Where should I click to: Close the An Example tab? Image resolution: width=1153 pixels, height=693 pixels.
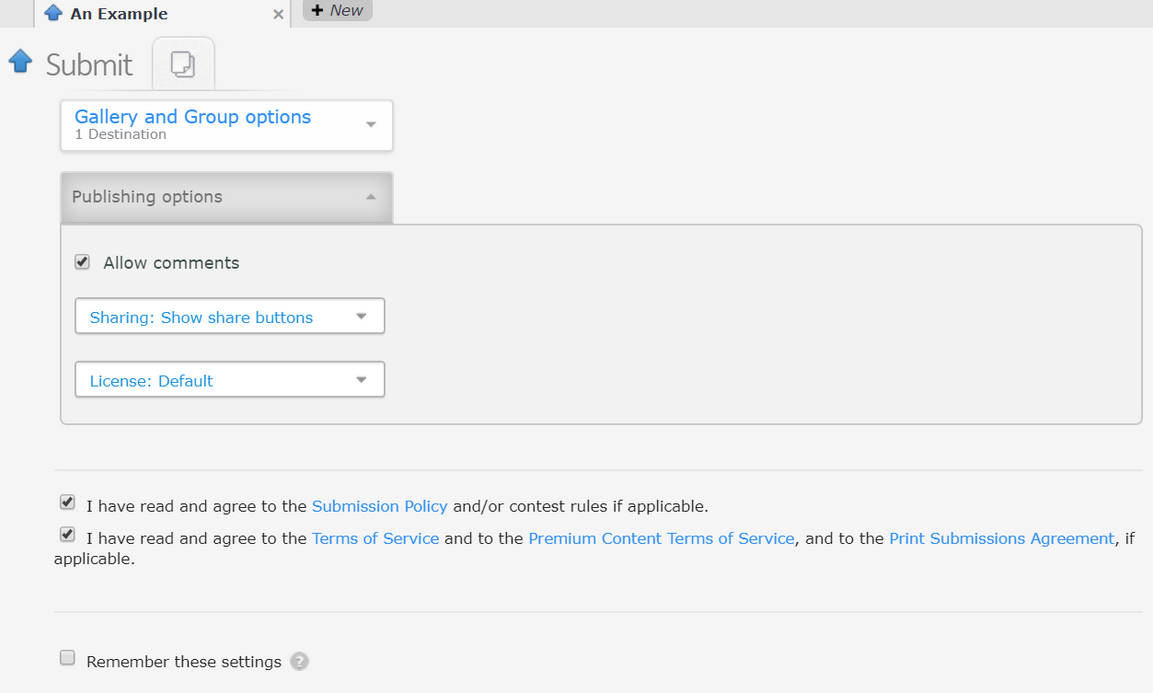278,14
